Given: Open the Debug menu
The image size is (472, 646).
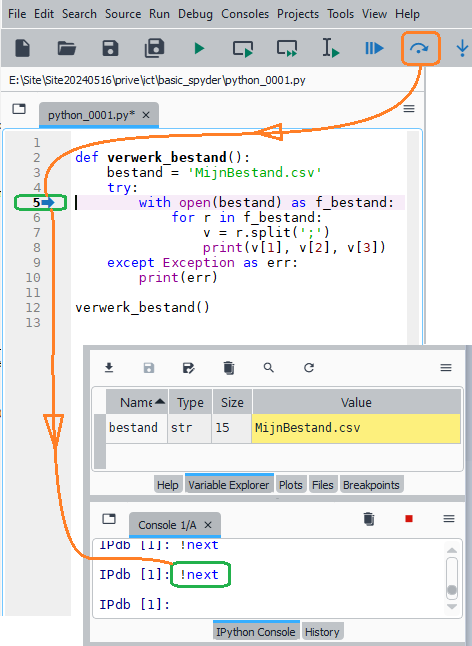Looking at the screenshot, I should [x=195, y=14].
